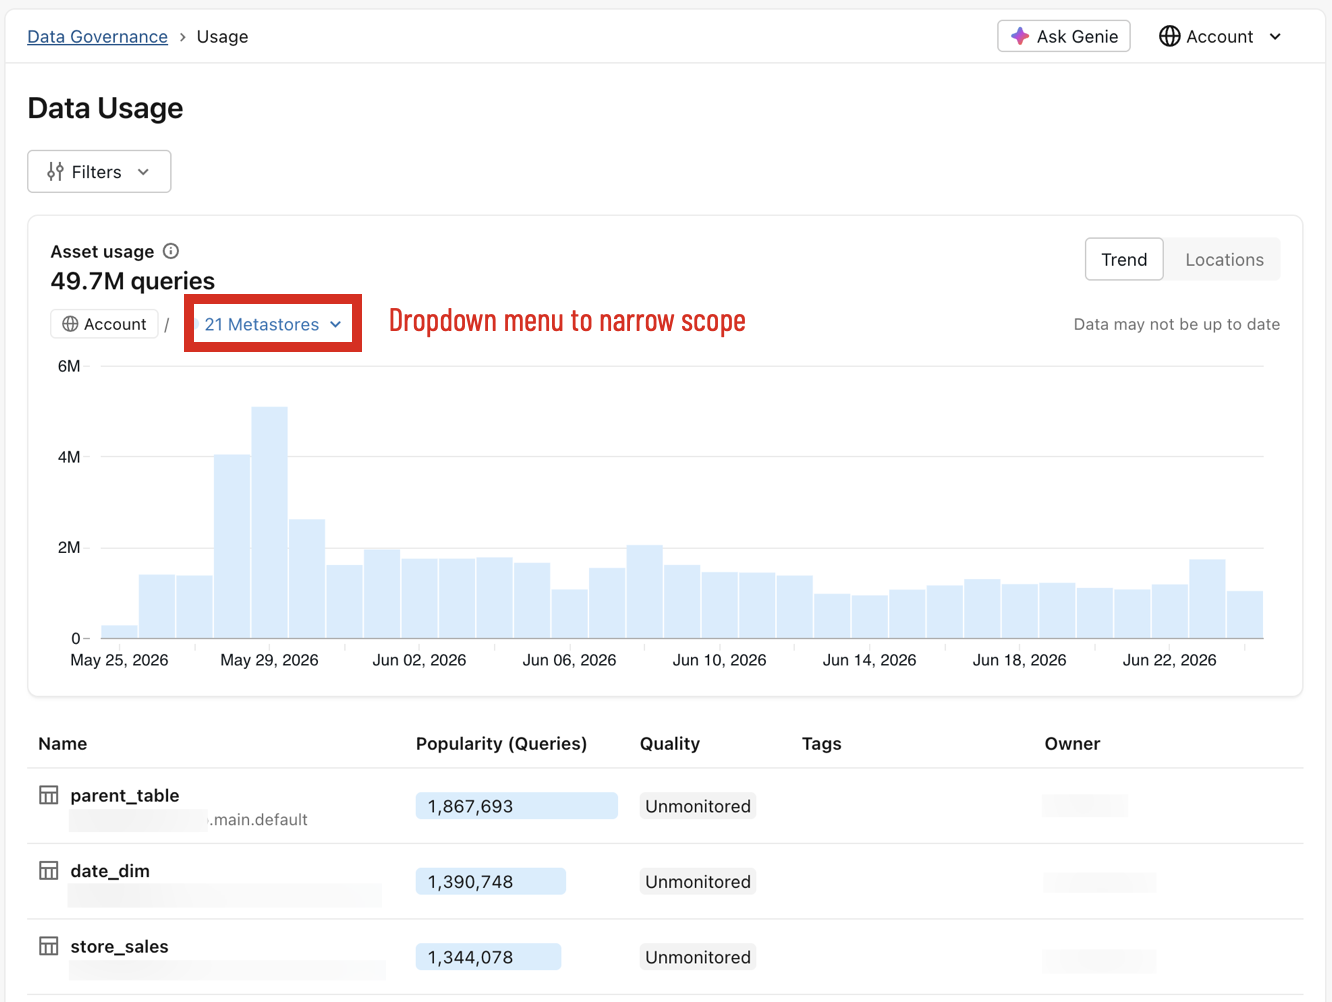The image size is (1332, 1002).
Task: Click the Usage breadcrumb text
Action: [222, 37]
